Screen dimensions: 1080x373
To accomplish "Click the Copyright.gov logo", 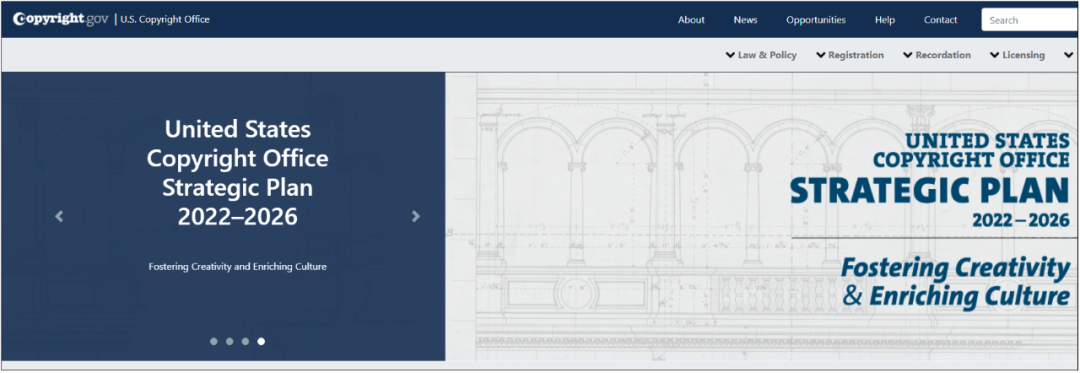I will point(61,19).
